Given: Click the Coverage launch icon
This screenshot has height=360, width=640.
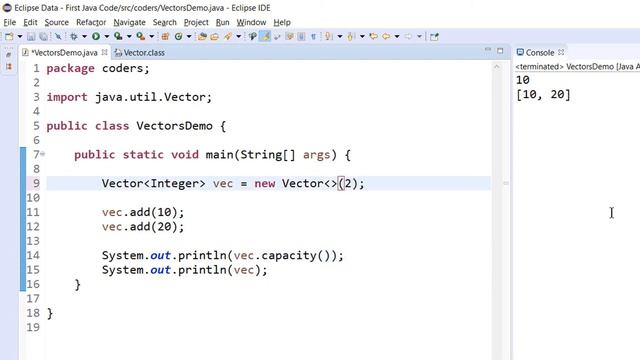Looking at the screenshot, I should pos(118,37).
